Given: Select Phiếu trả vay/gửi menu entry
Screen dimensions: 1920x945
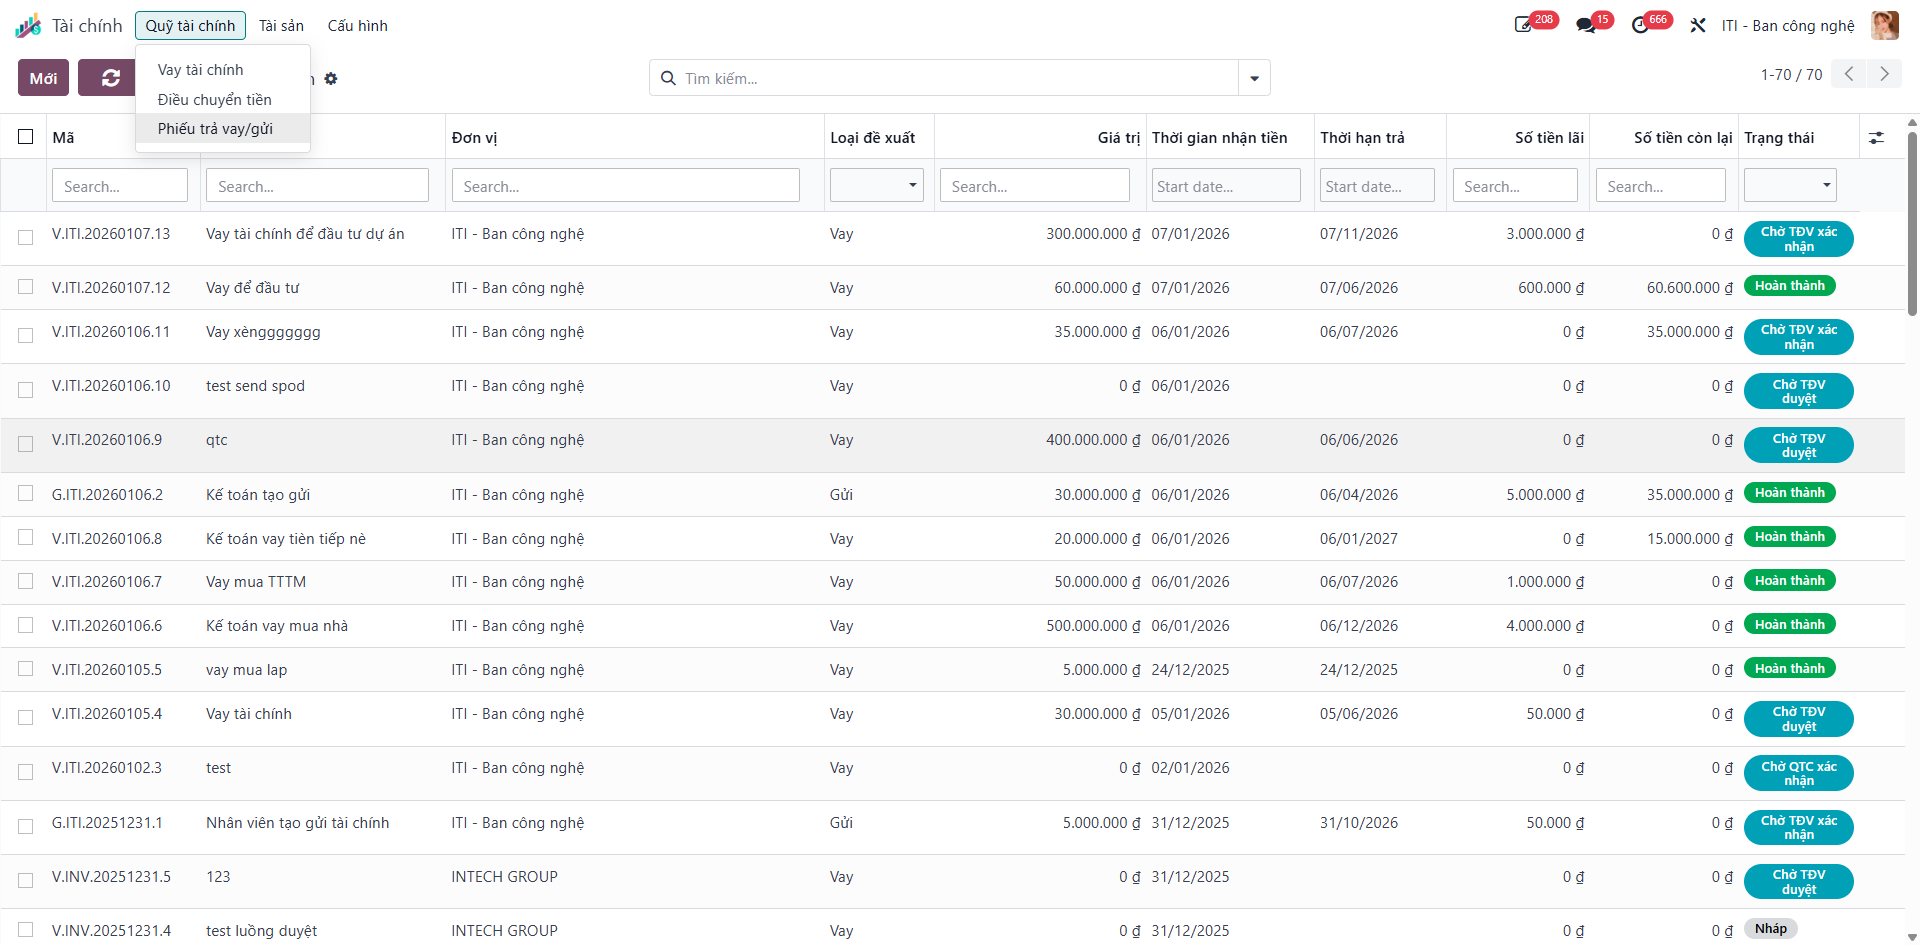Looking at the screenshot, I should point(223,129).
